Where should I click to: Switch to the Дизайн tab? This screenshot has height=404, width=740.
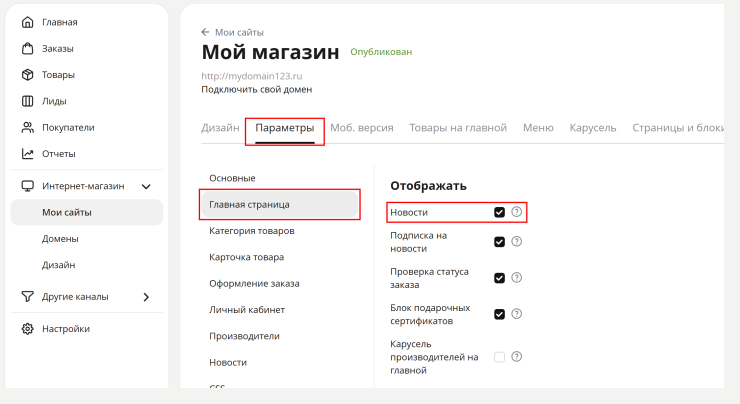(220, 128)
